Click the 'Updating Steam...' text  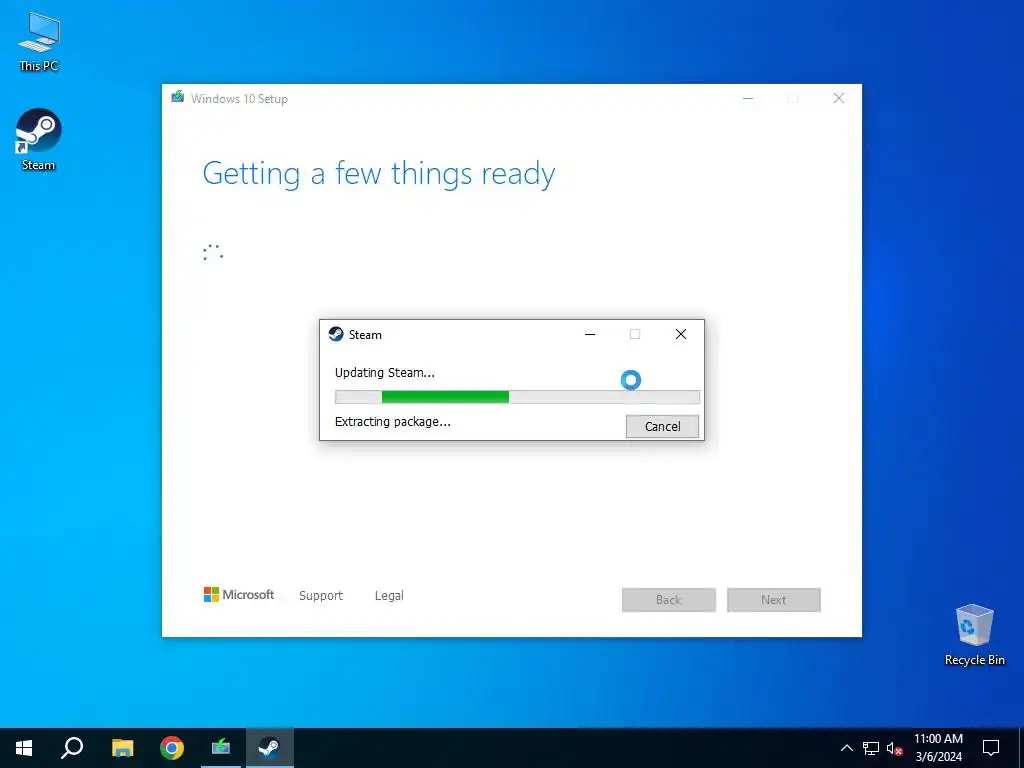point(385,373)
